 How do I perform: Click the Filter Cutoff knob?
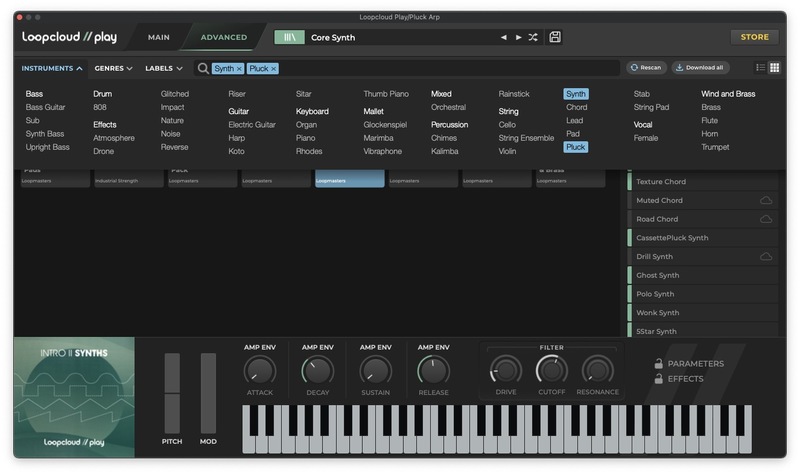click(551, 371)
